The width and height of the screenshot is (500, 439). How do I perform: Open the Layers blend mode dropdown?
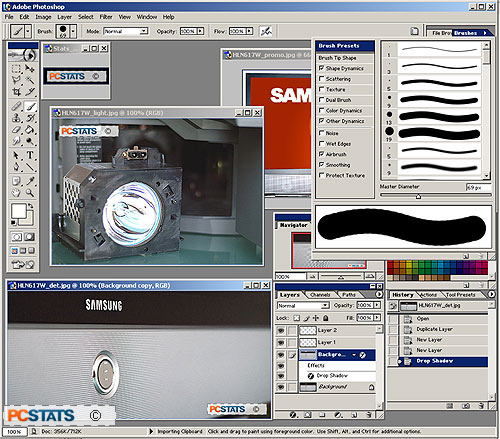tap(325, 306)
